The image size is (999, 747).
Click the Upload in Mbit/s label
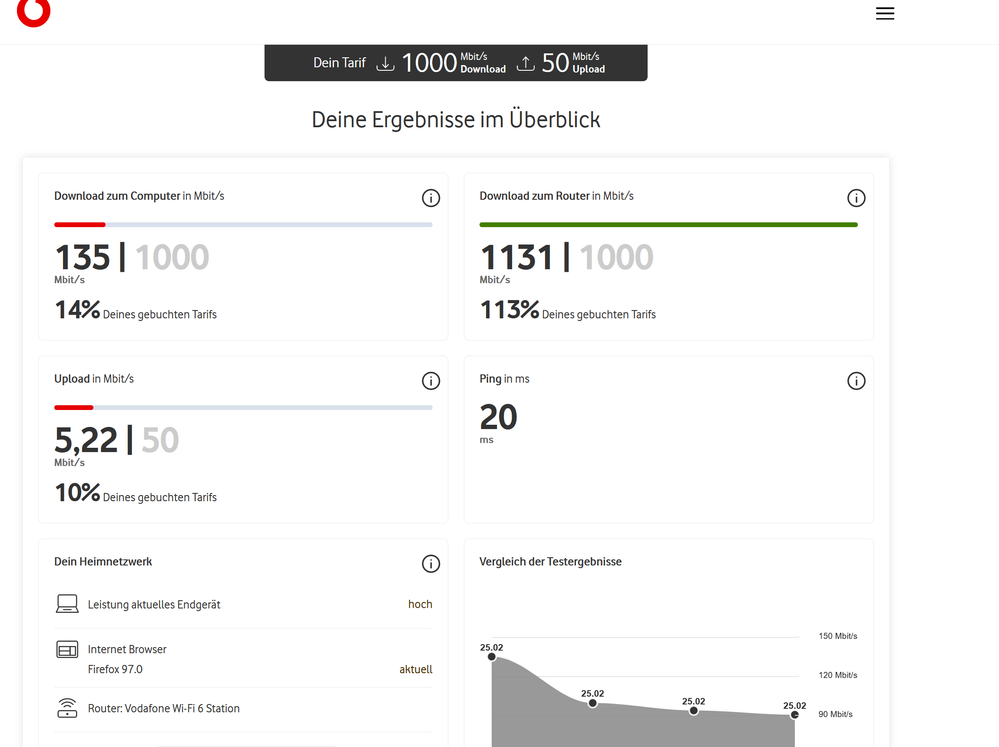(94, 379)
